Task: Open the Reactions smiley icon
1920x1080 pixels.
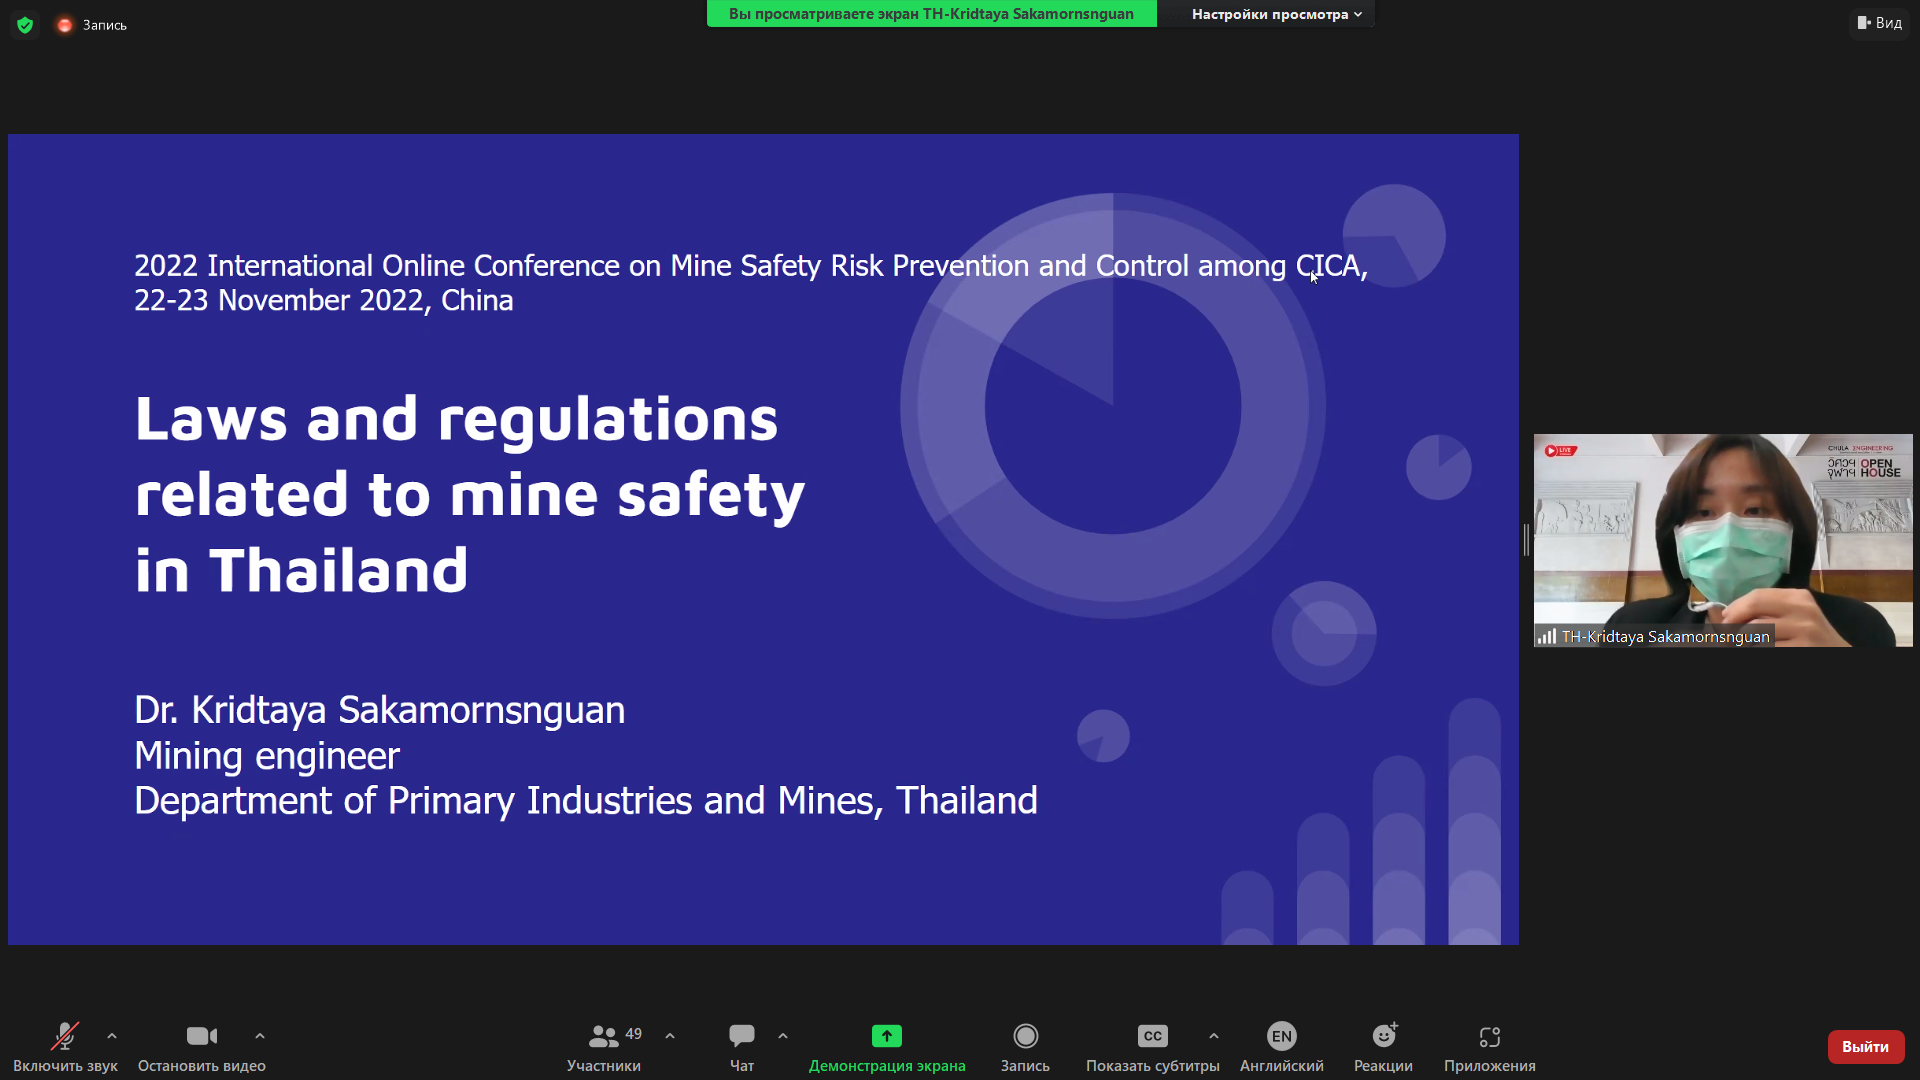Action: [x=1384, y=1036]
